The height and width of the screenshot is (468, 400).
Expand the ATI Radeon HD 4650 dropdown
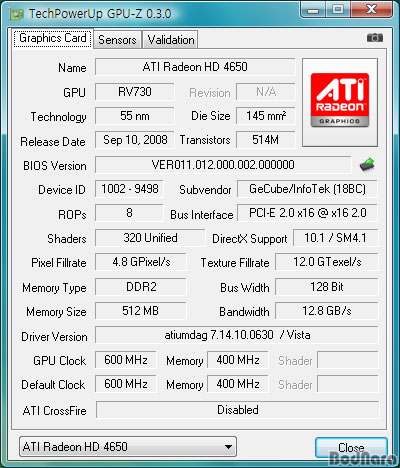click(x=128, y=447)
